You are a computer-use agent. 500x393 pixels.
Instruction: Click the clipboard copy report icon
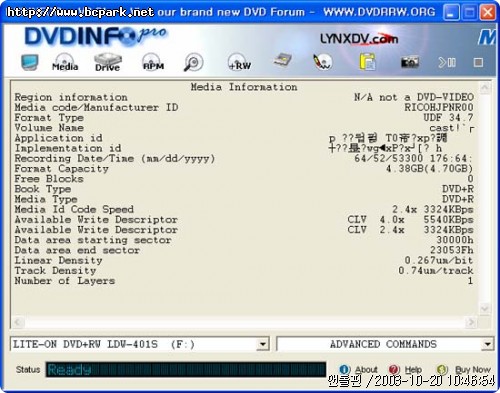pyautogui.click(x=367, y=62)
